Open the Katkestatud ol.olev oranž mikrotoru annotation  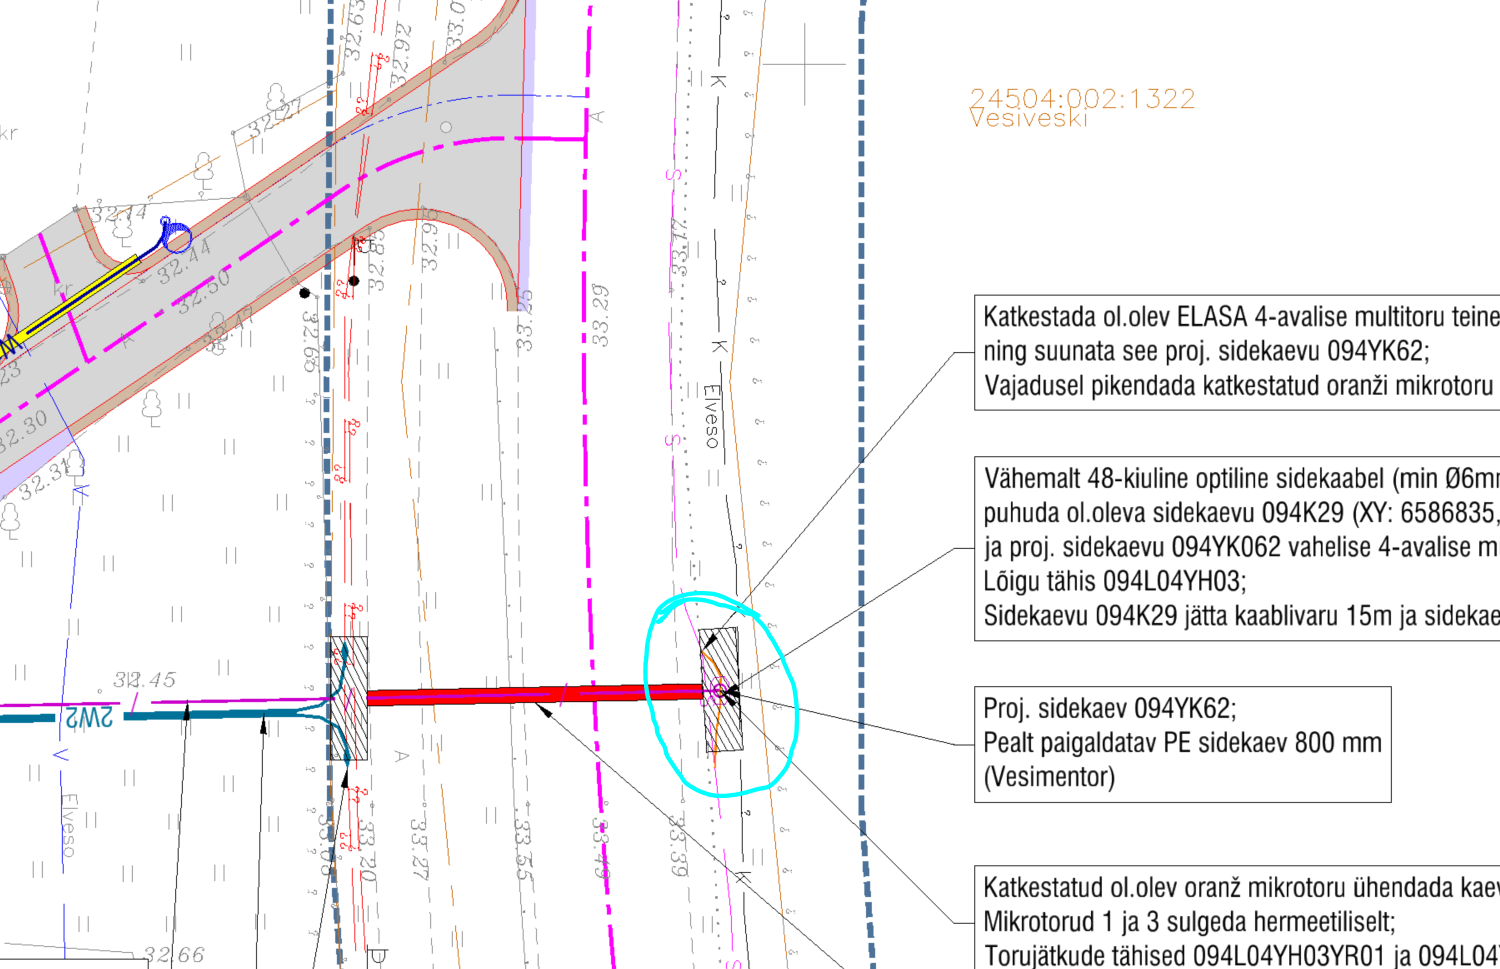1238,919
